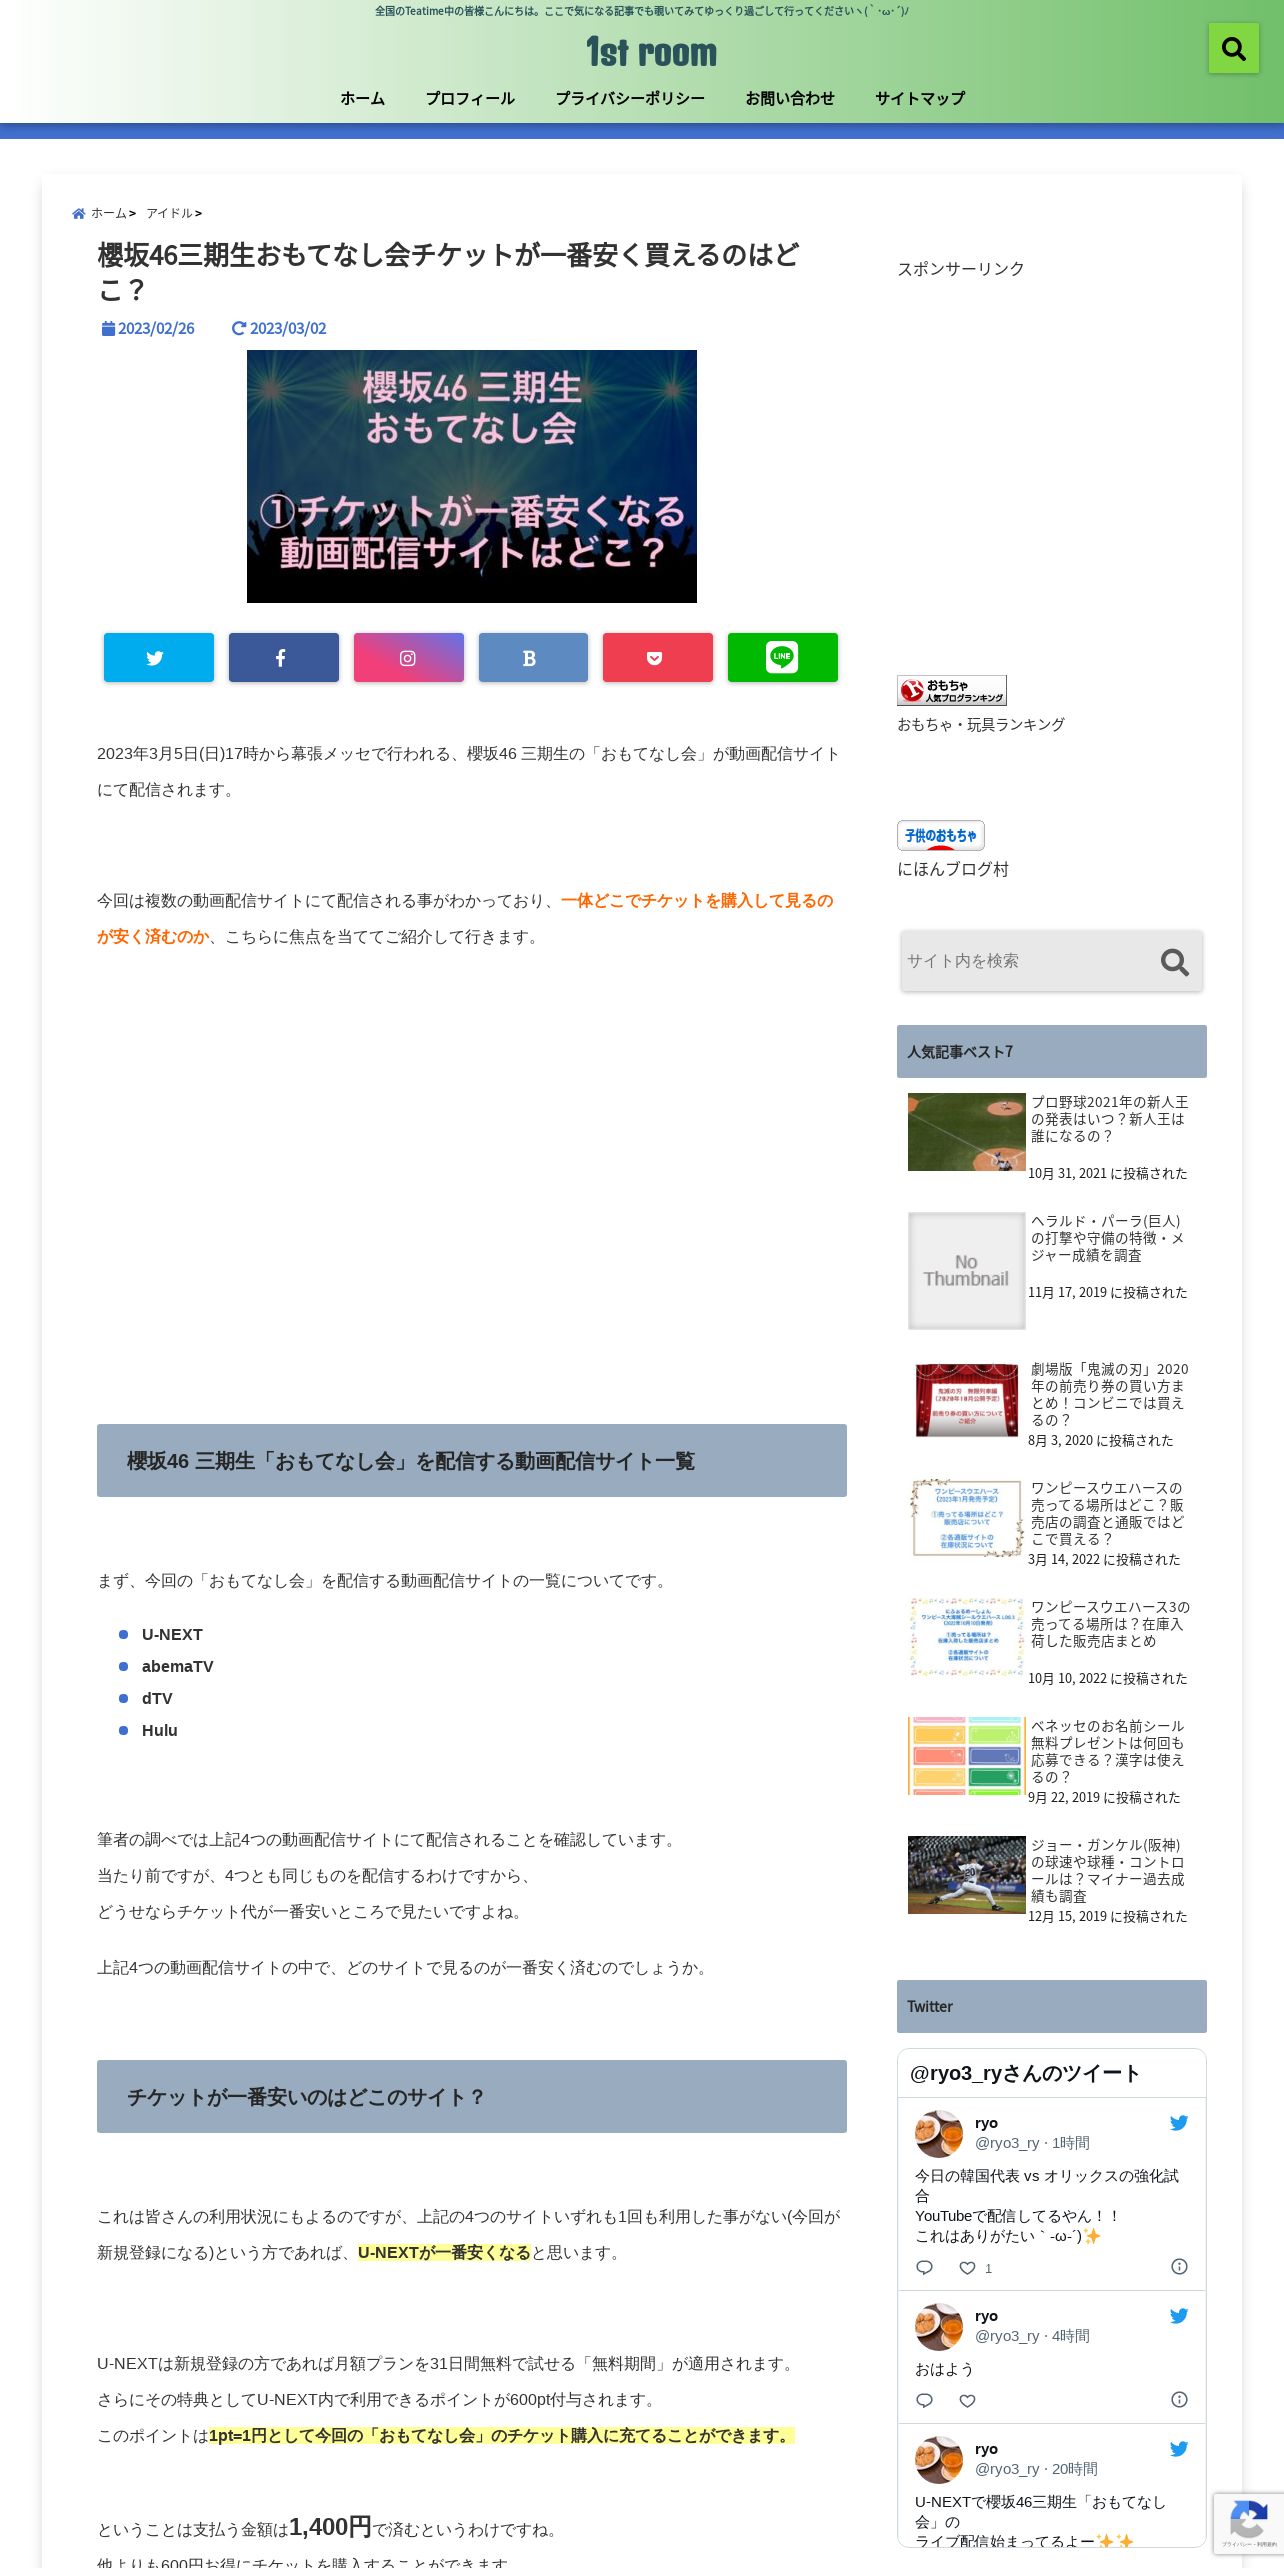Click the 人気記事ベスト7 sidebar heading
This screenshot has width=1284, height=2568.
tap(1052, 1051)
